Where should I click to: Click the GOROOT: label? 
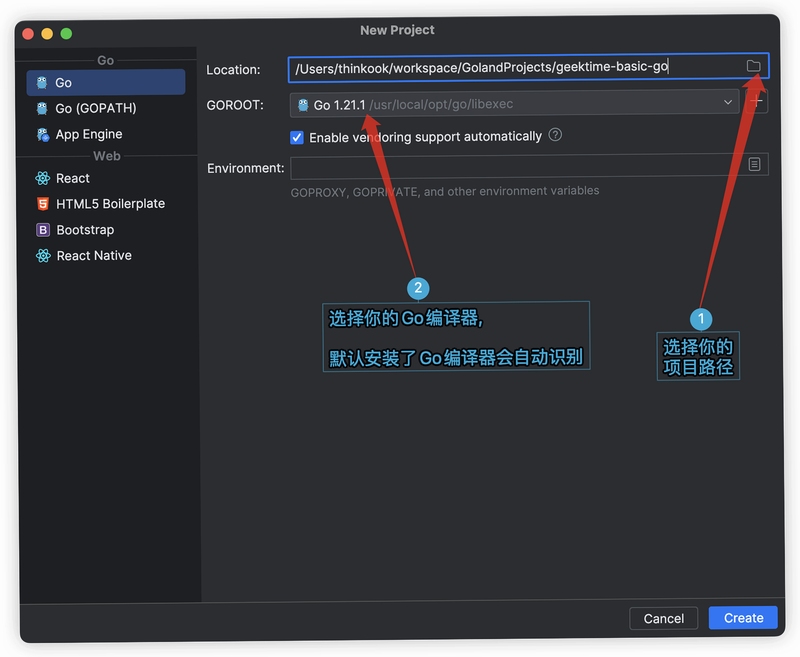(235, 105)
